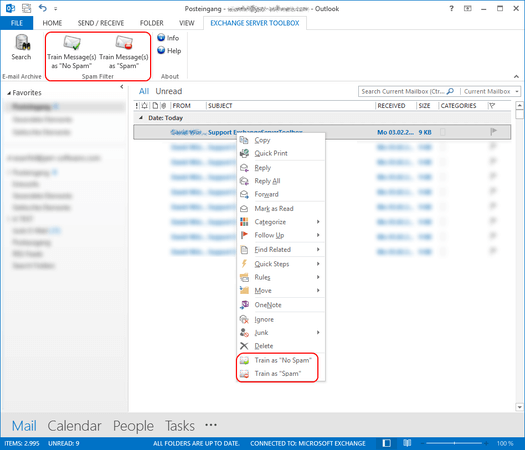Expand the Move submenu

click(281, 291)
